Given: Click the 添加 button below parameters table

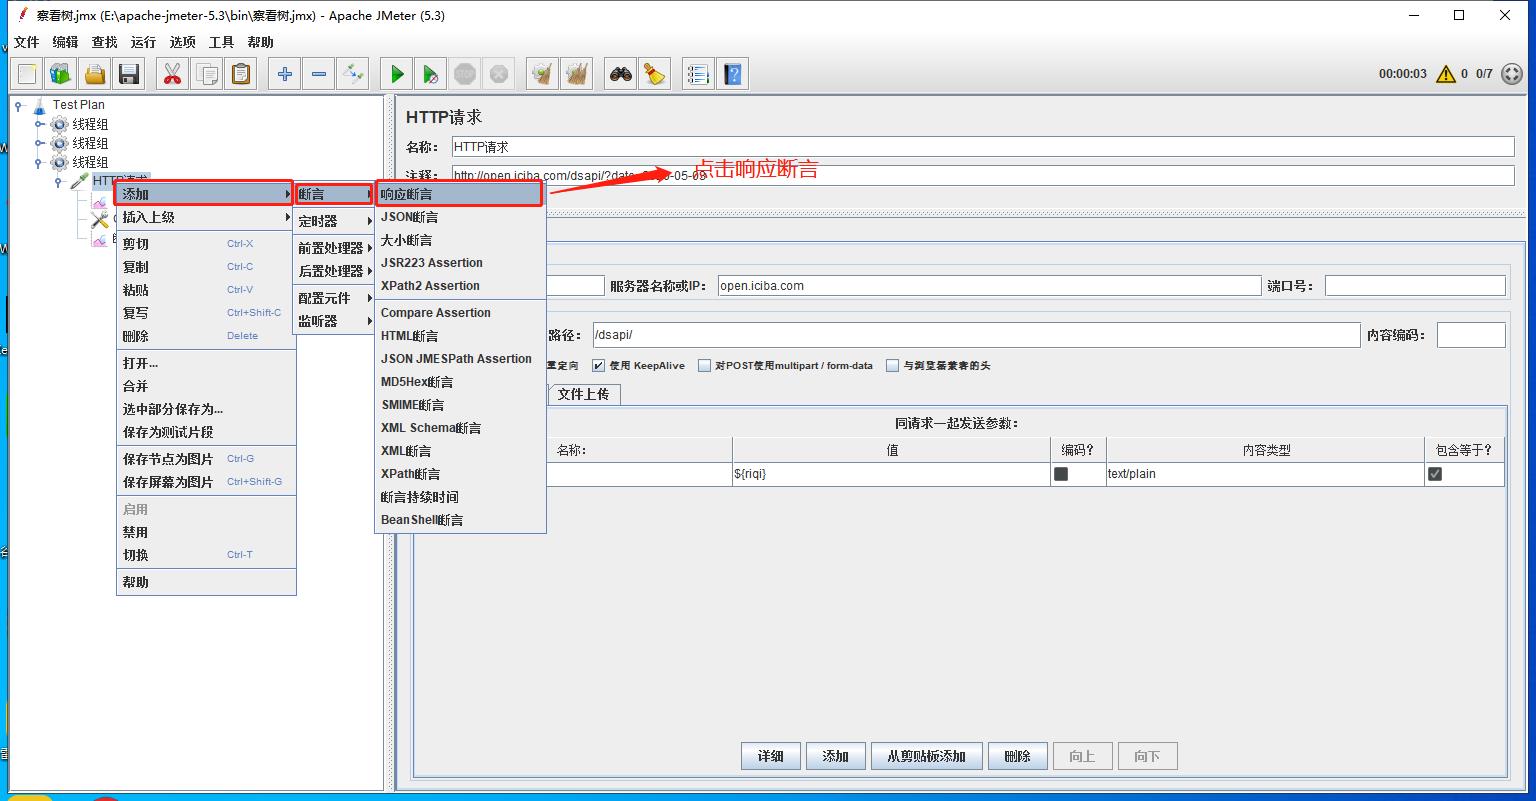Looking at the screenshot, I should pyautogui.click(x=836, y=756).
